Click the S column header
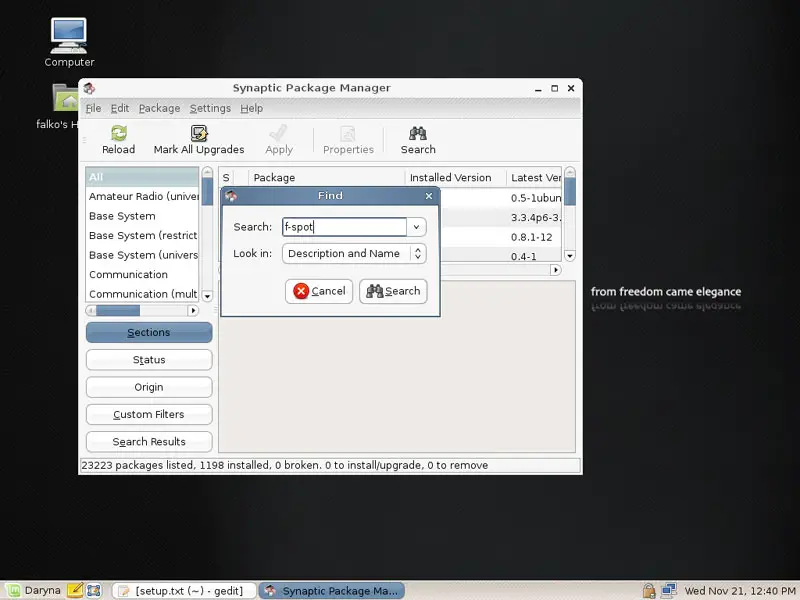 (x=226, y=178)
